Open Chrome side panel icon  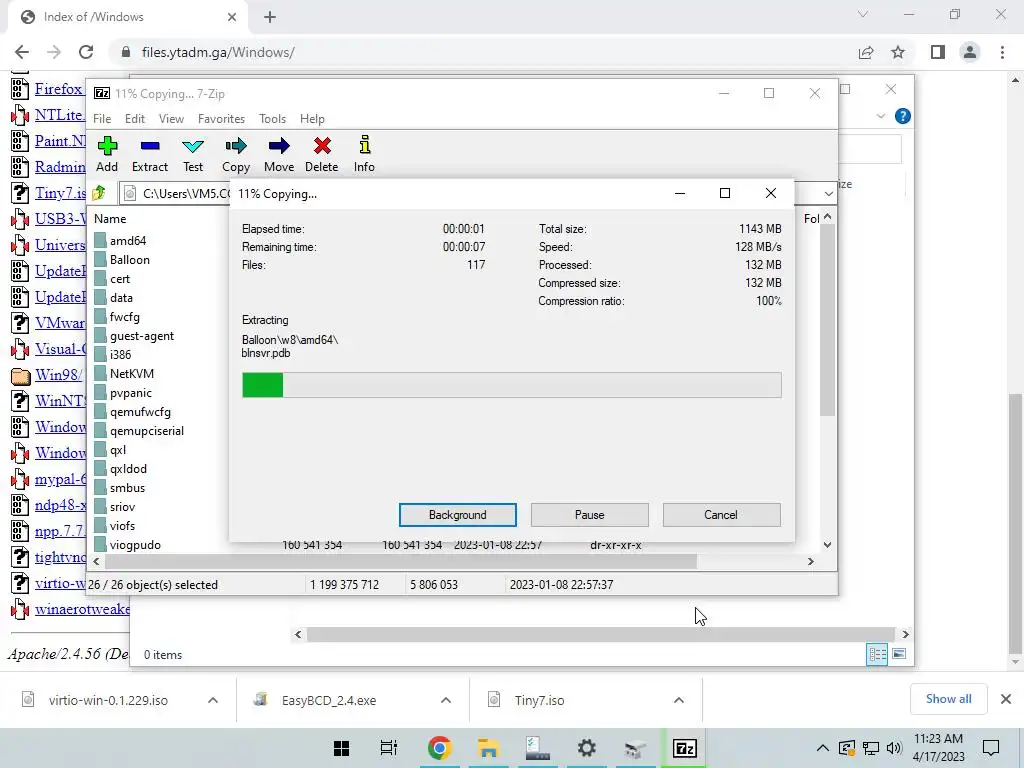[938, 52]
